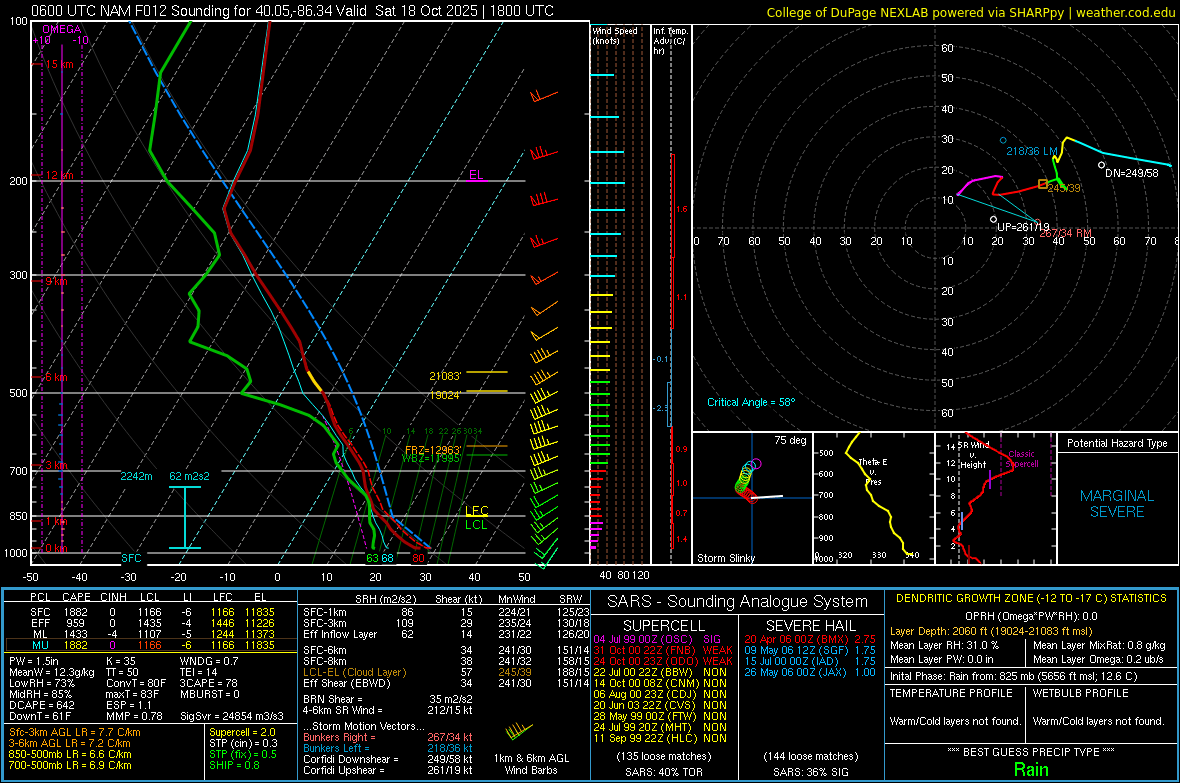
Task: Click the green LCL label on the skew-T
Action: click(x=476, y=525)
